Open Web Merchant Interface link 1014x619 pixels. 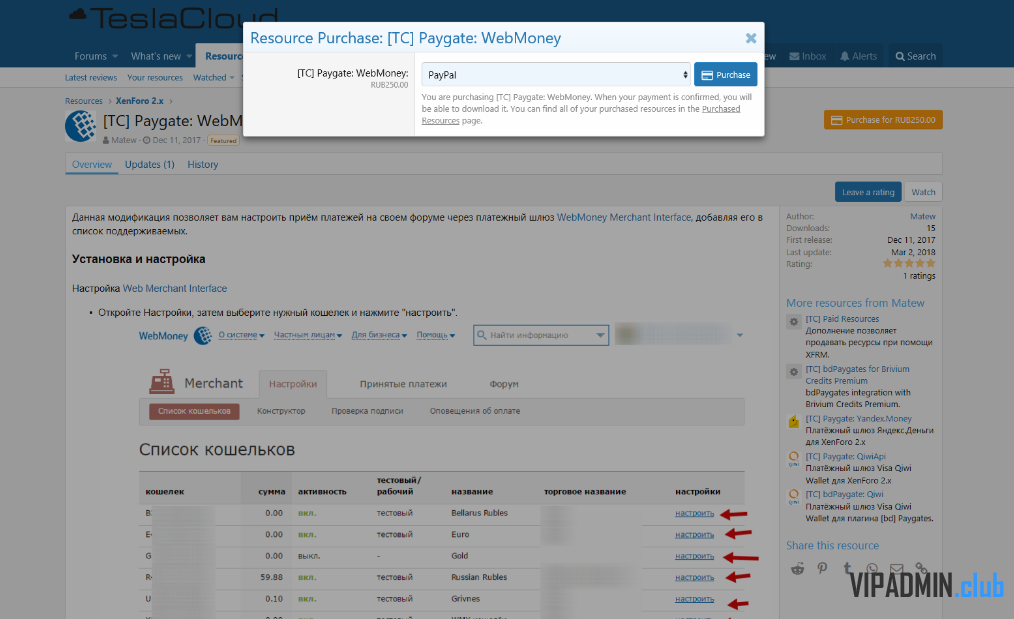point(175,288)
